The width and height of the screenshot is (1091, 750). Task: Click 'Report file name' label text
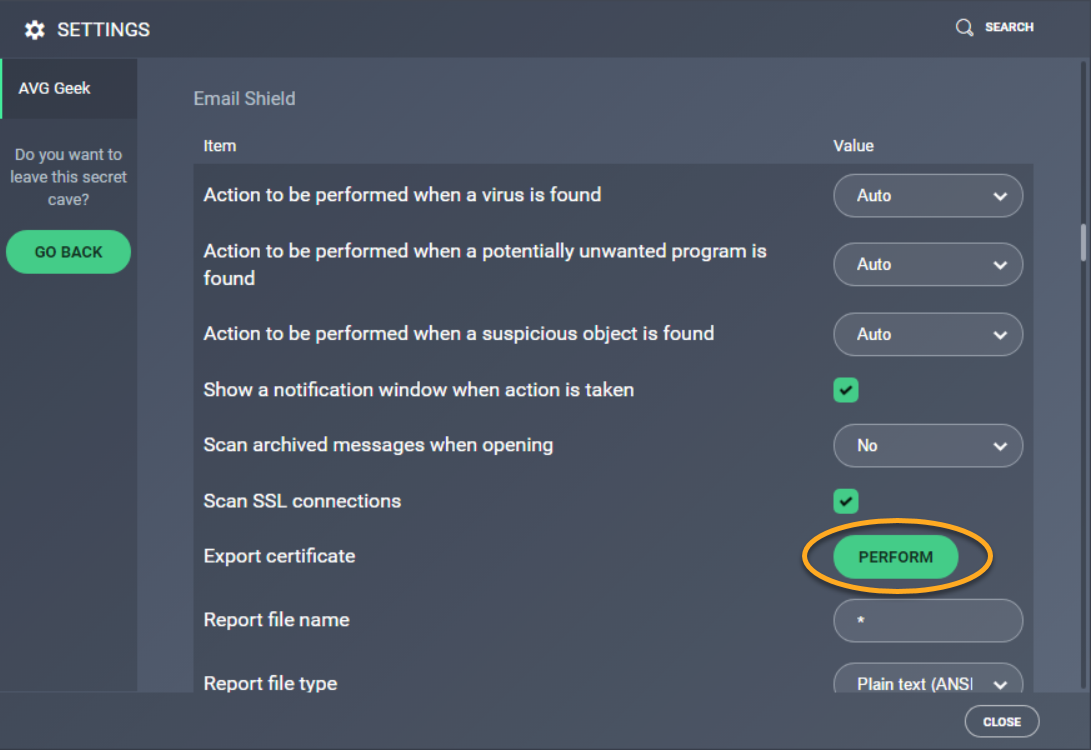coord(276,620)
